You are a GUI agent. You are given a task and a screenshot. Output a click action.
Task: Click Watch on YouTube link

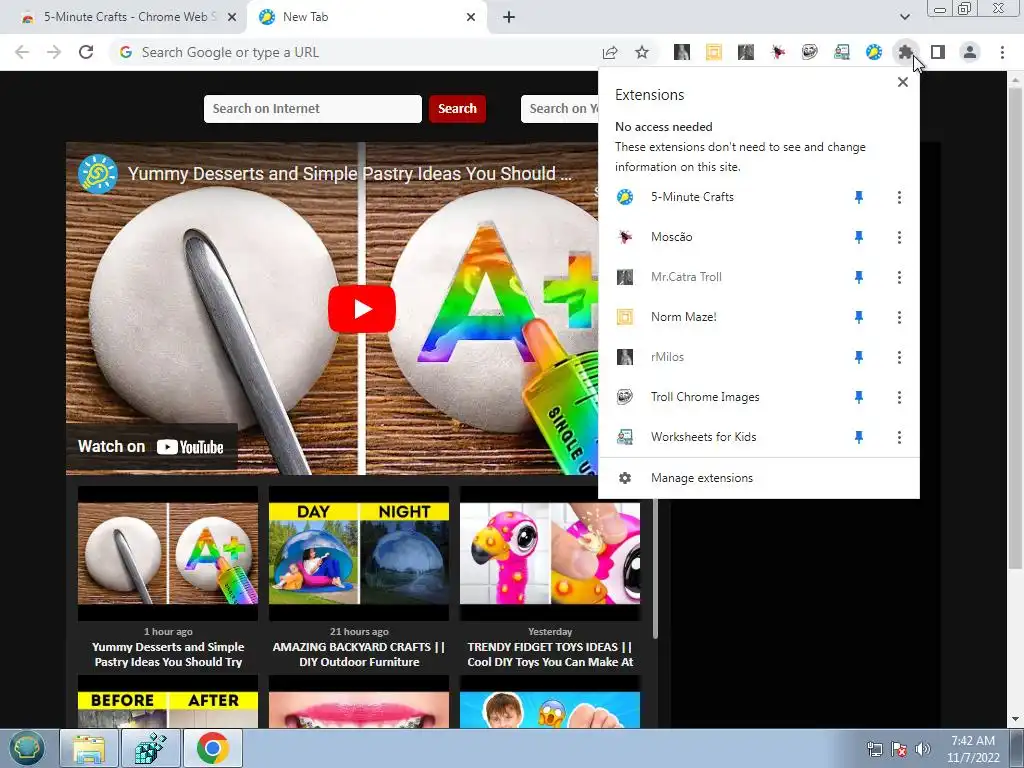[x=151, y=447]
